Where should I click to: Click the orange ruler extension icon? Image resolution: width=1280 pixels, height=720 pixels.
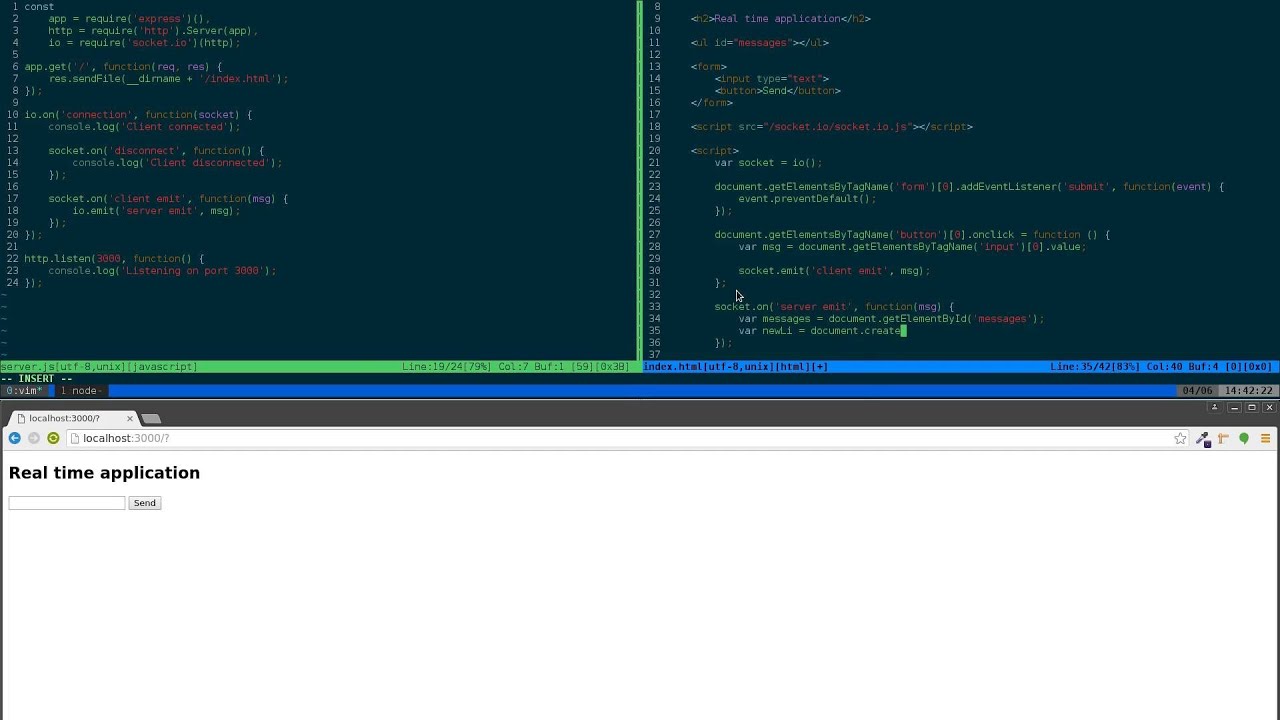(x=1223, y=438)
